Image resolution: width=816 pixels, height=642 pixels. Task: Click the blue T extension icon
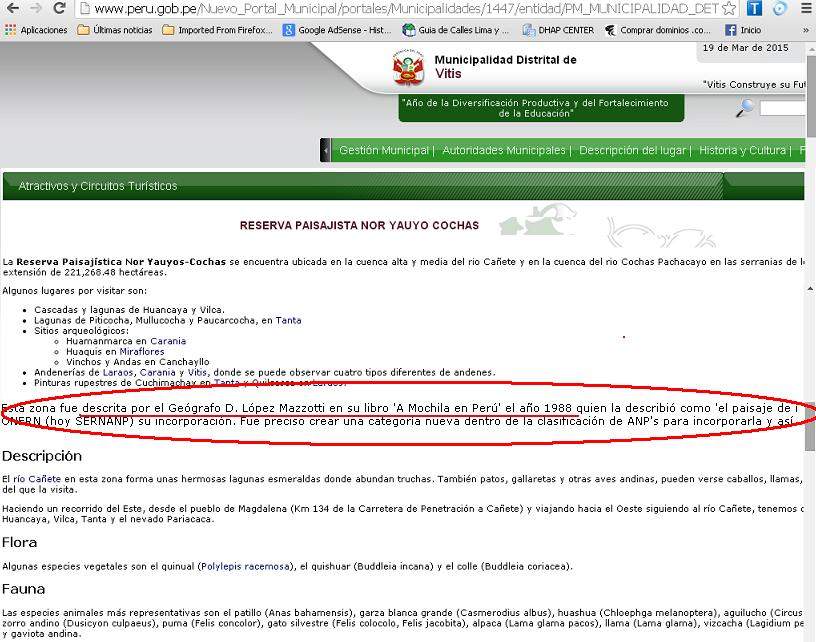click(x=754, y=9)
